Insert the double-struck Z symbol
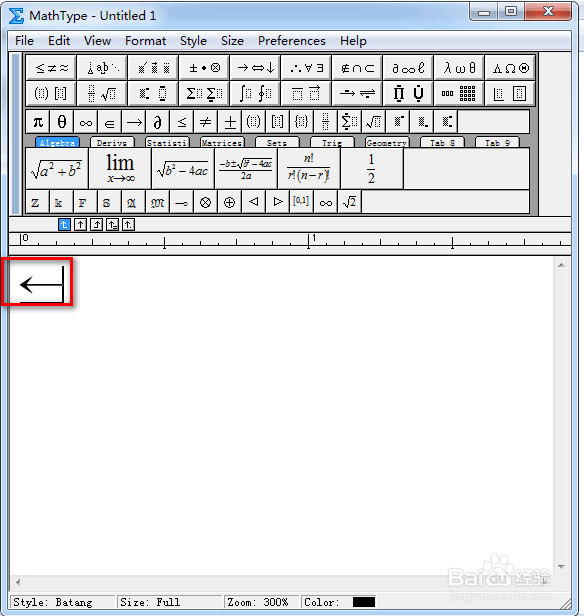The image size is (584, 616). 38,202
